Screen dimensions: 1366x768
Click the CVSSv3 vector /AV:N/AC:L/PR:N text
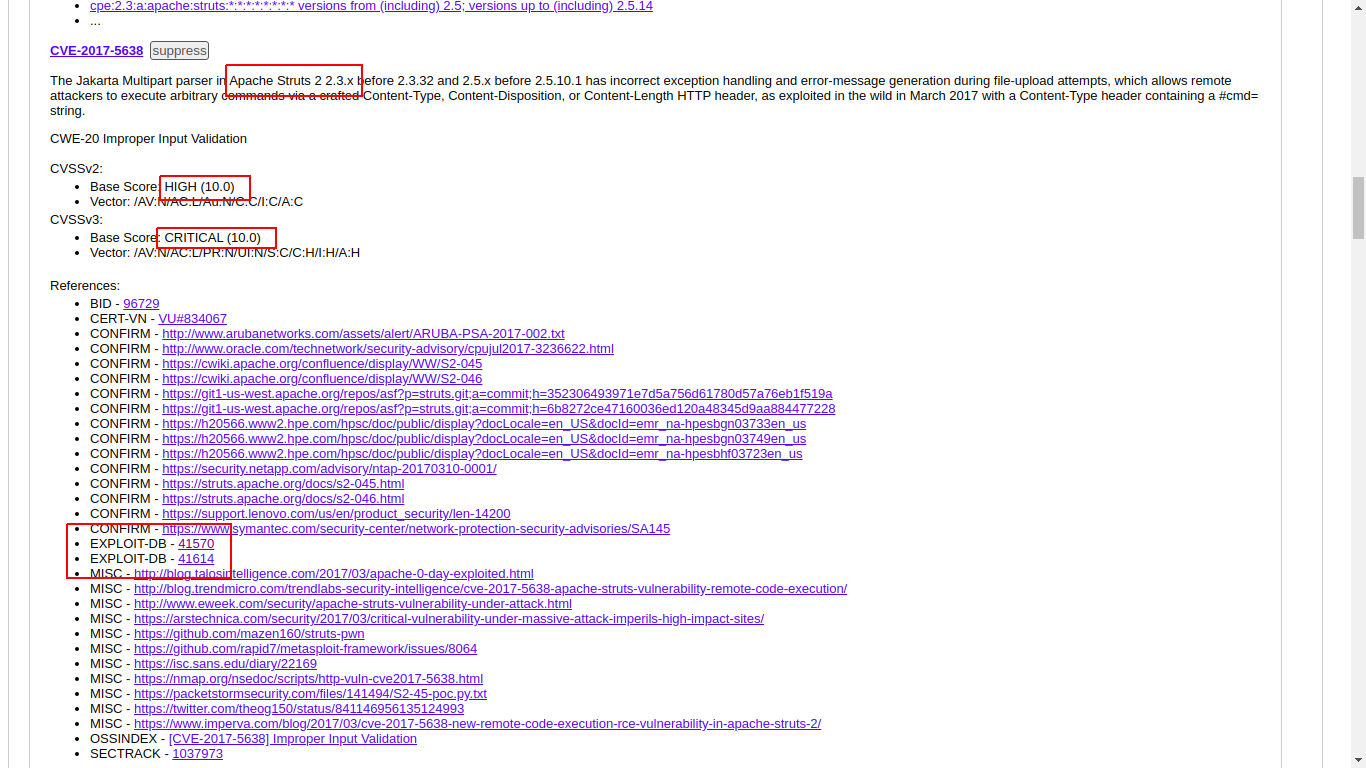pos(247,253)
